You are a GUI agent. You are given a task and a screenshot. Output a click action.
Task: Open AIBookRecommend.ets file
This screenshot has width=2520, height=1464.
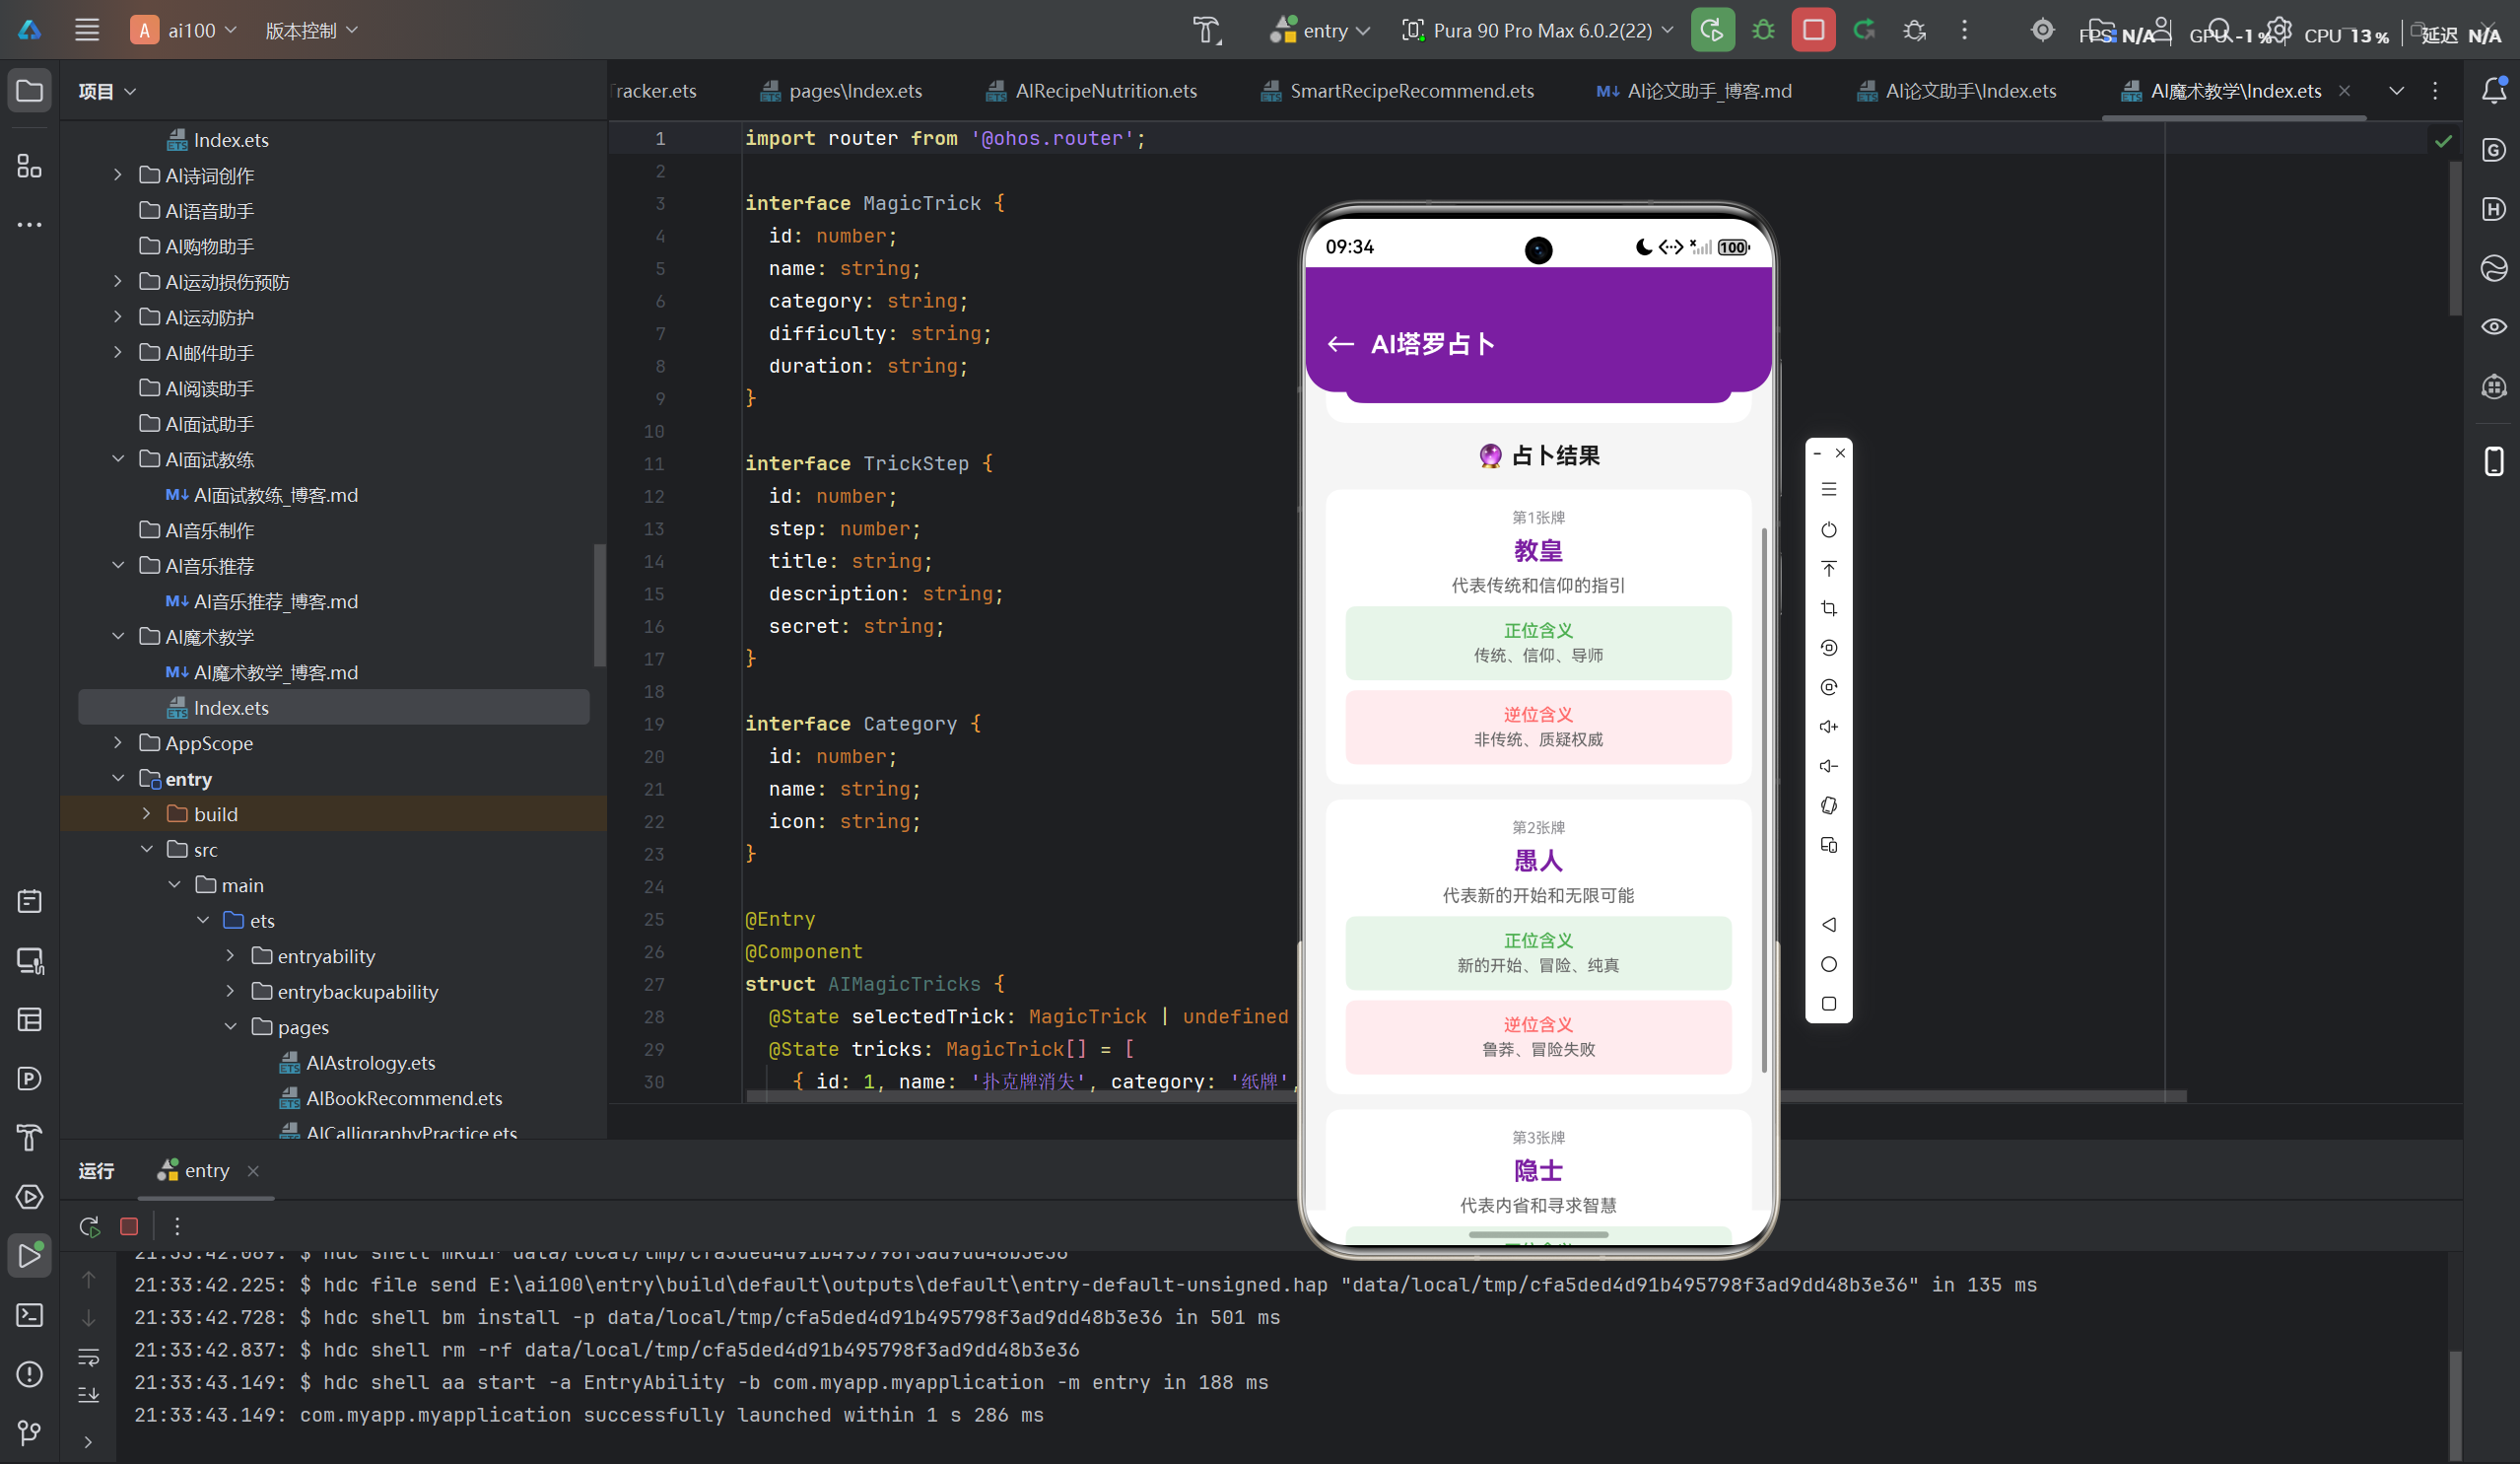click(x=390, y=1098)
